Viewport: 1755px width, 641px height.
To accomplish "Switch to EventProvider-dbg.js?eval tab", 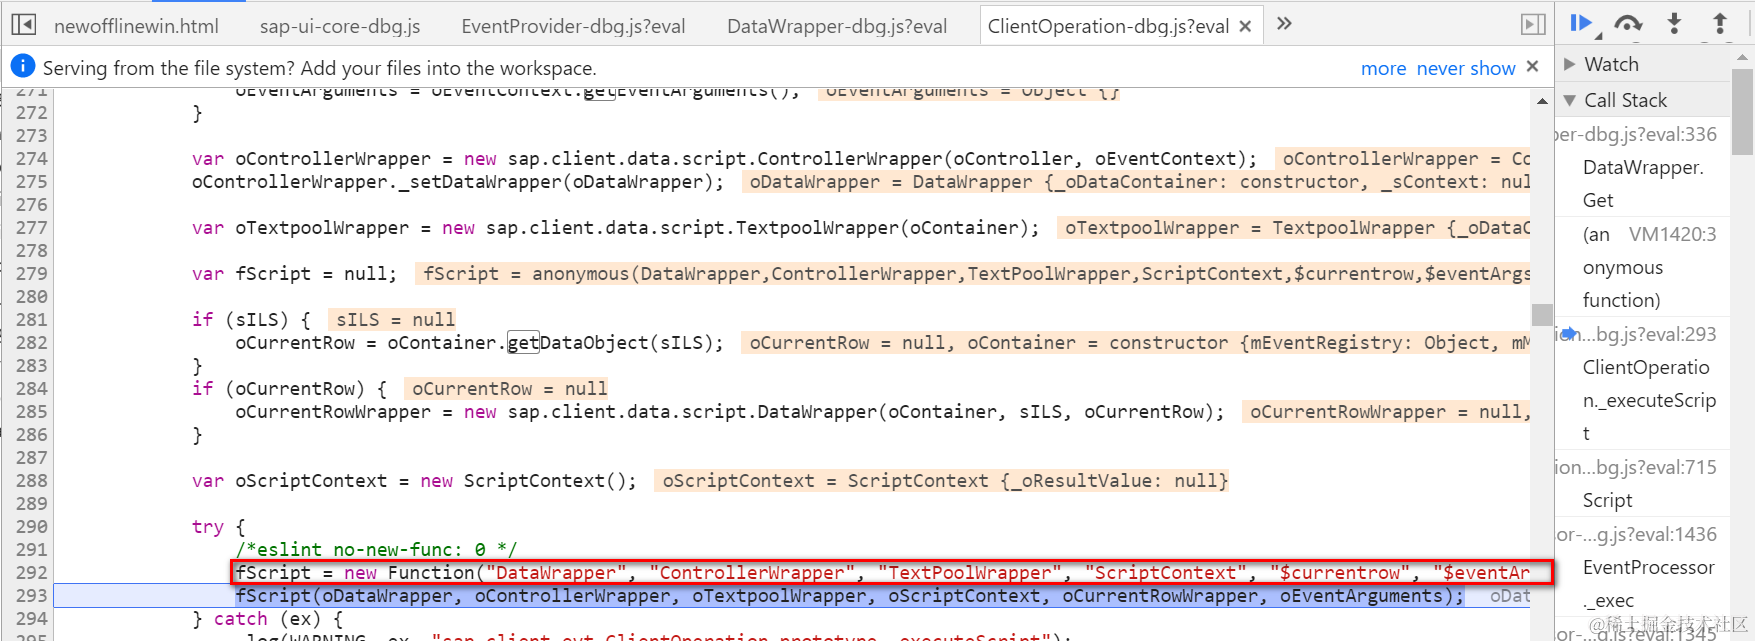I will tap(573, 26).
